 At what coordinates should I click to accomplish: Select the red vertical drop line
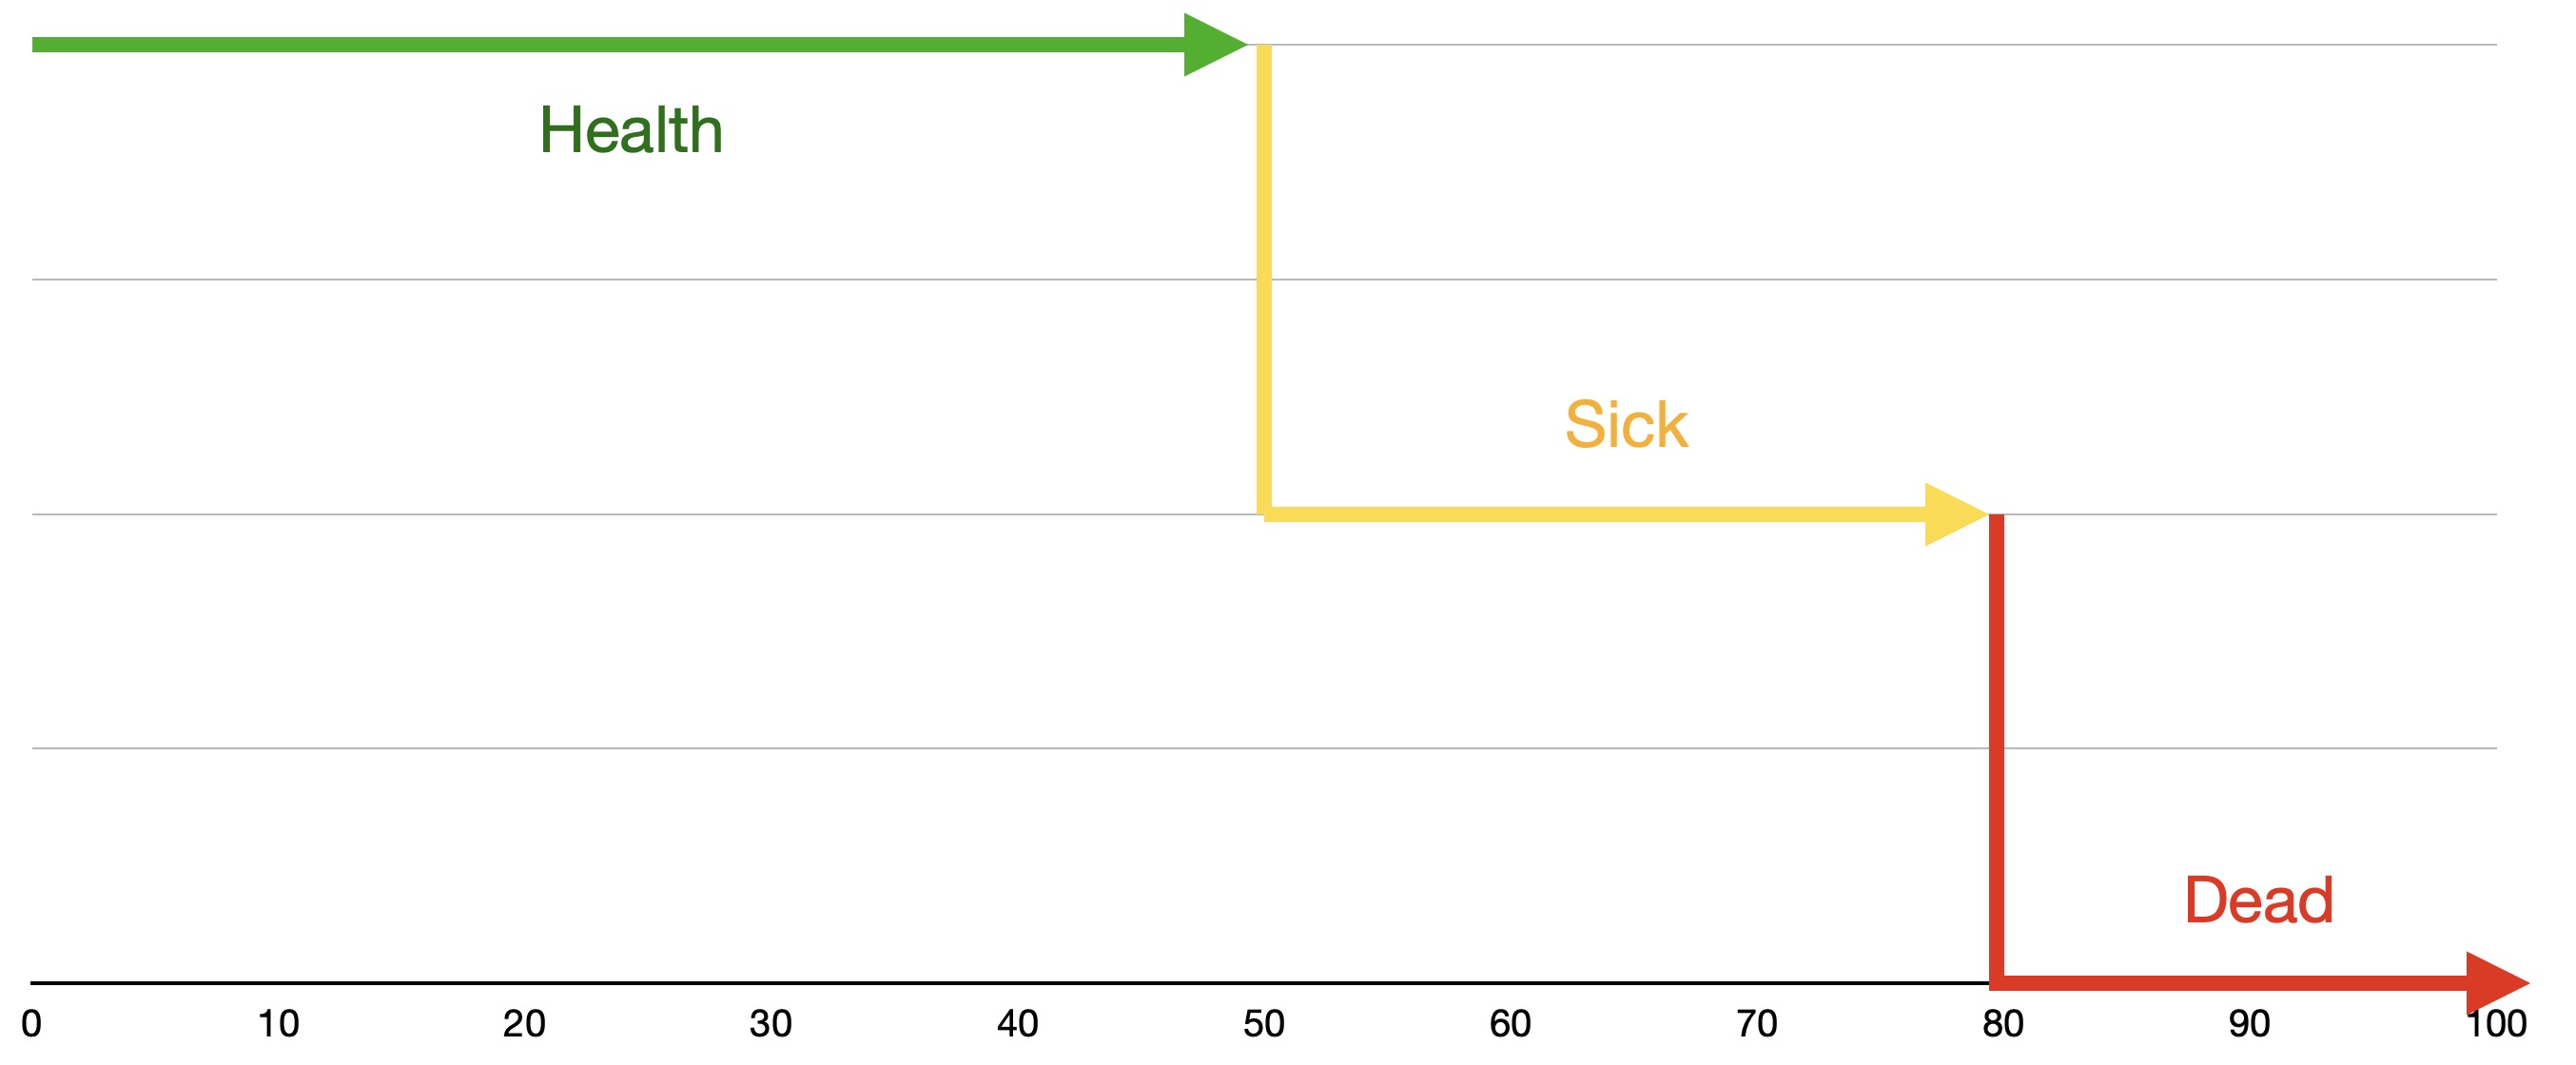(1996, 748)
